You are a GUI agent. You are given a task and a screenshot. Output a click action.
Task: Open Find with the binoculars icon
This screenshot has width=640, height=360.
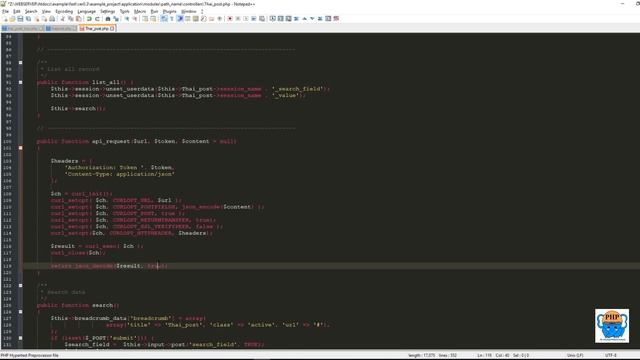click(108, 19)
